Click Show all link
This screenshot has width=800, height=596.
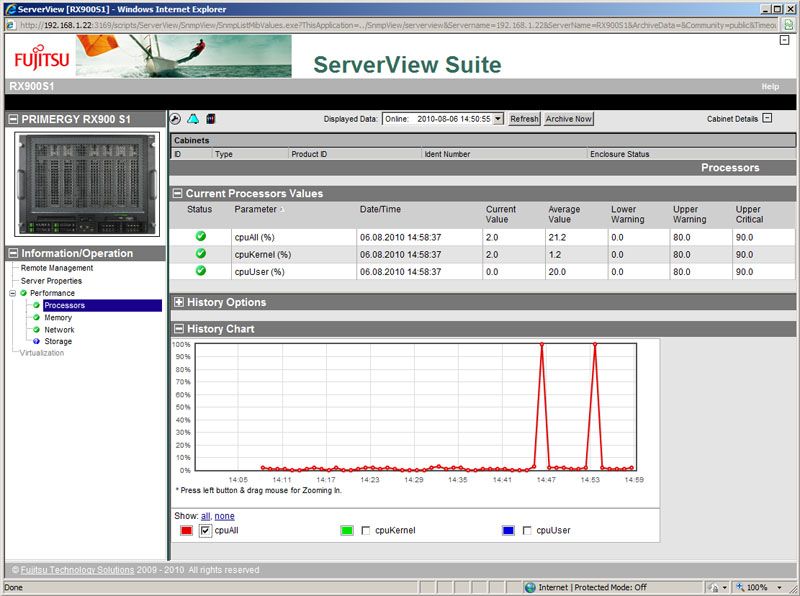click(x=205, y=516)
